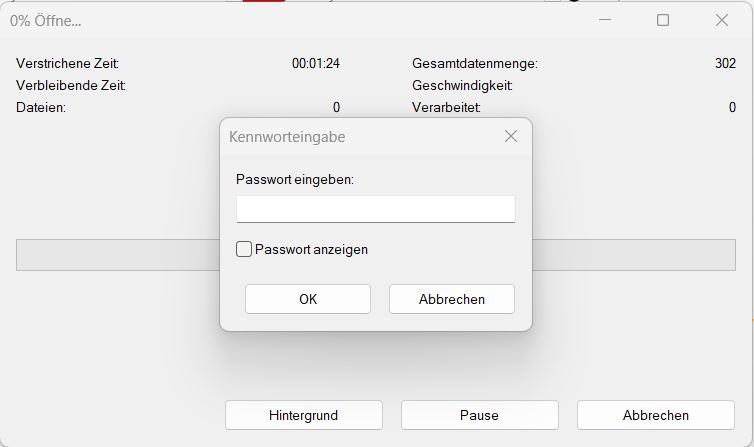Close the Kennworteingabe dialog with X
The image size is (754, 447).
tap(511, 136)
